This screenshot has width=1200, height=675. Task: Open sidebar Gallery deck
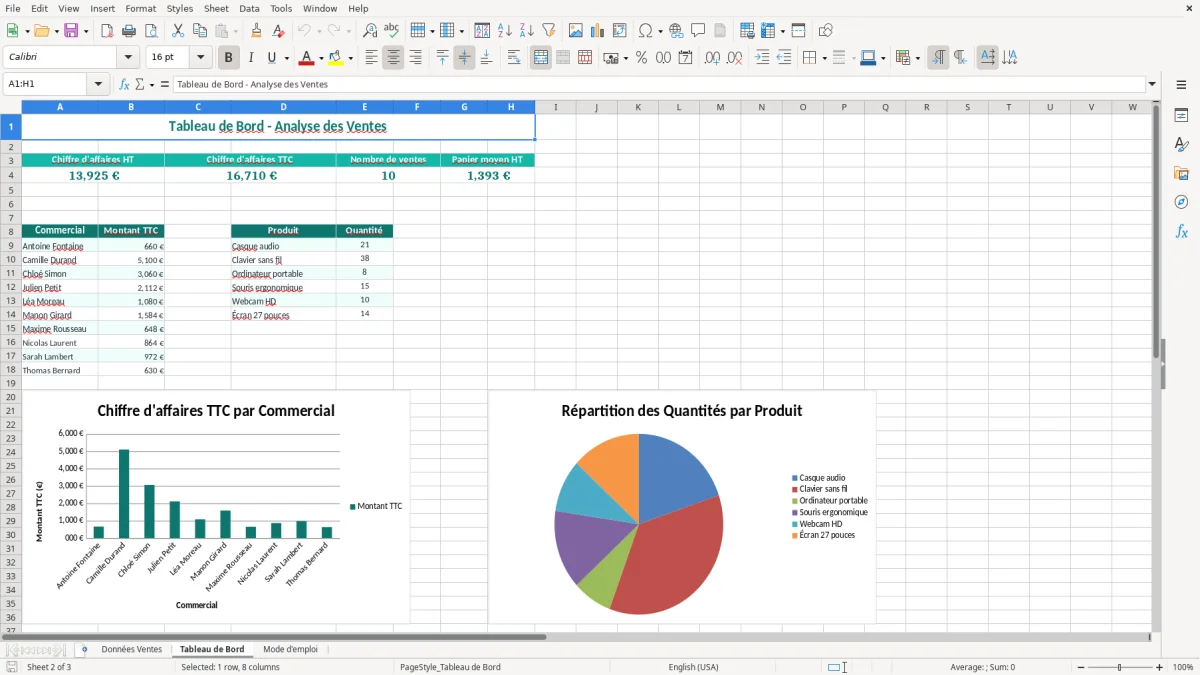point(1181,173)
